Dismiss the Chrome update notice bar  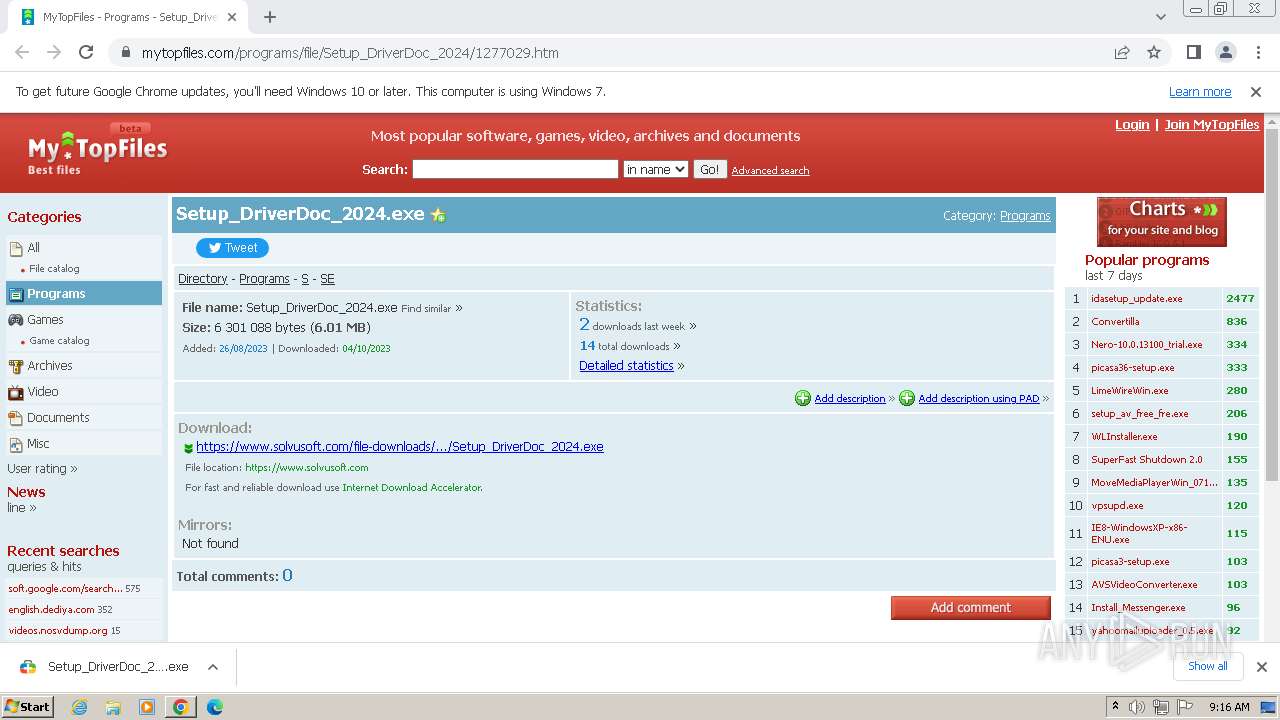[1256, 92]
